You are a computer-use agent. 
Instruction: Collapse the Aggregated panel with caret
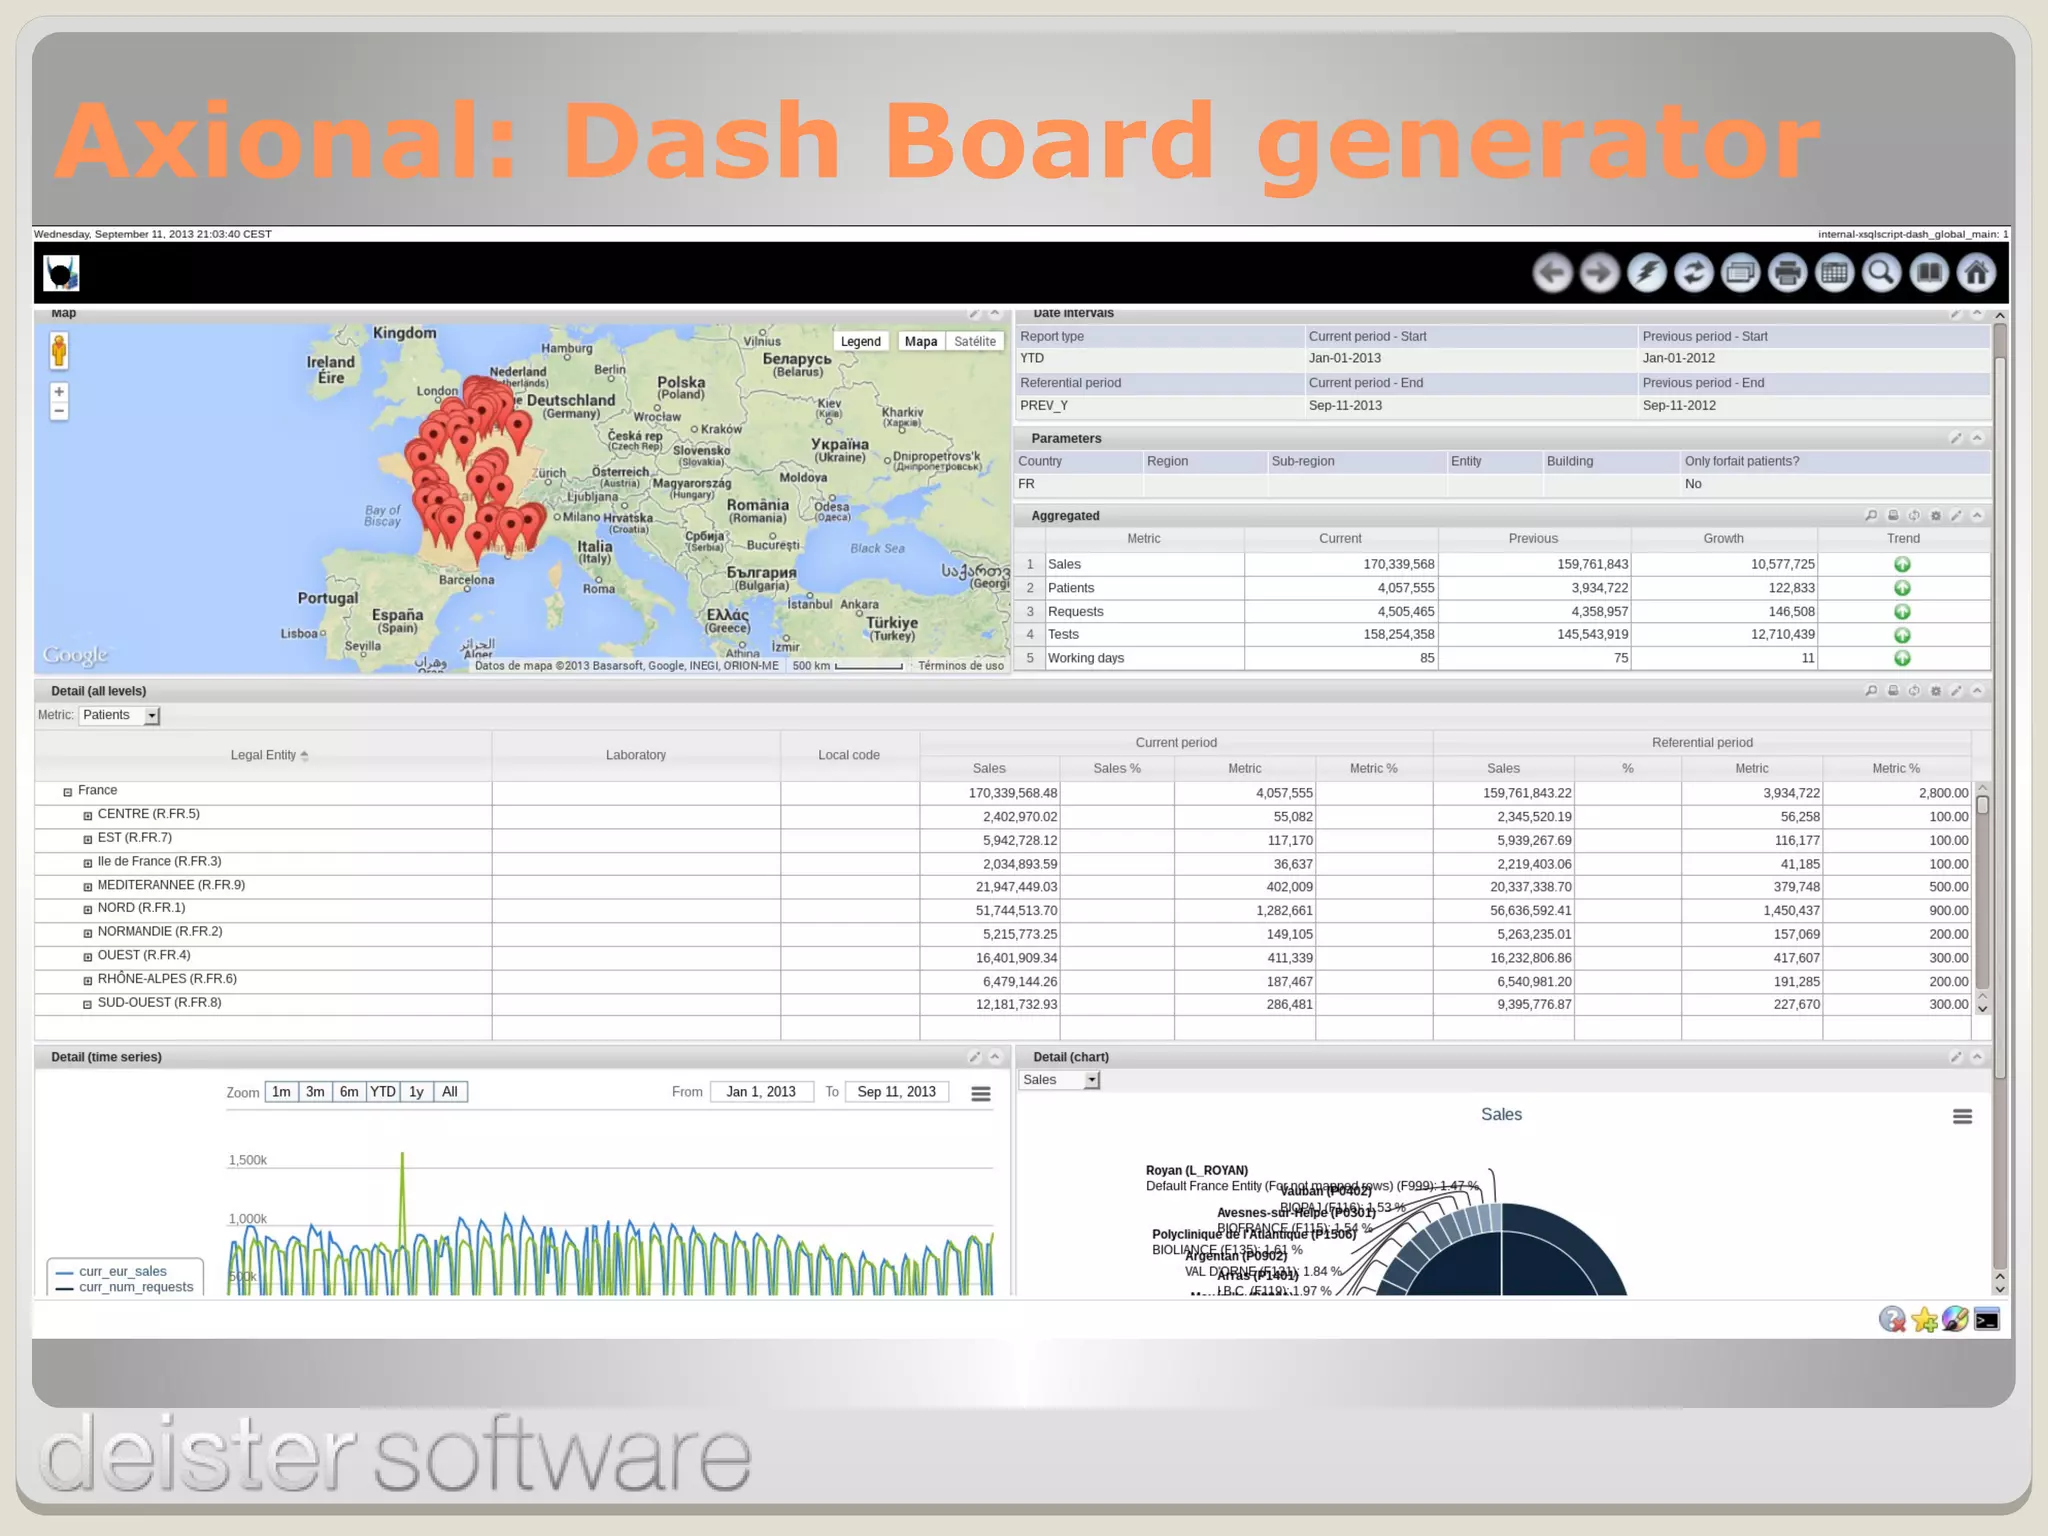click(x=1977, y=516)
